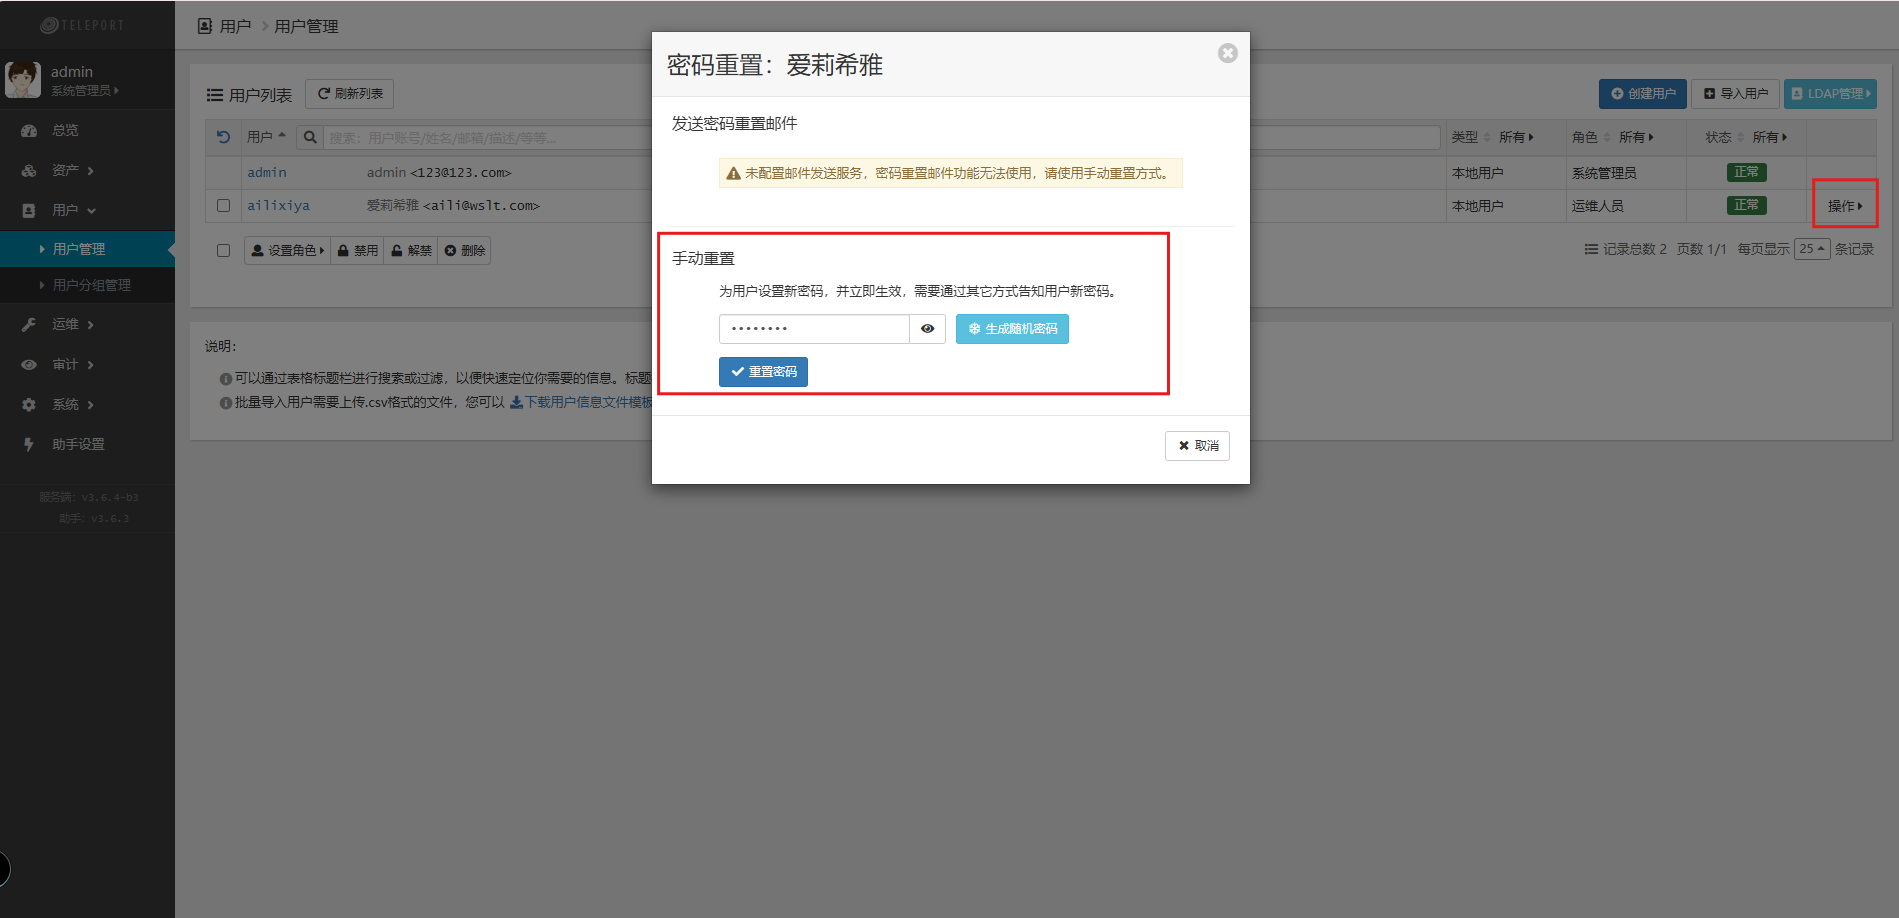This screenshot has width=1899, height=918.
Task: Click the new password input field
Action: [x=813, y=329]
